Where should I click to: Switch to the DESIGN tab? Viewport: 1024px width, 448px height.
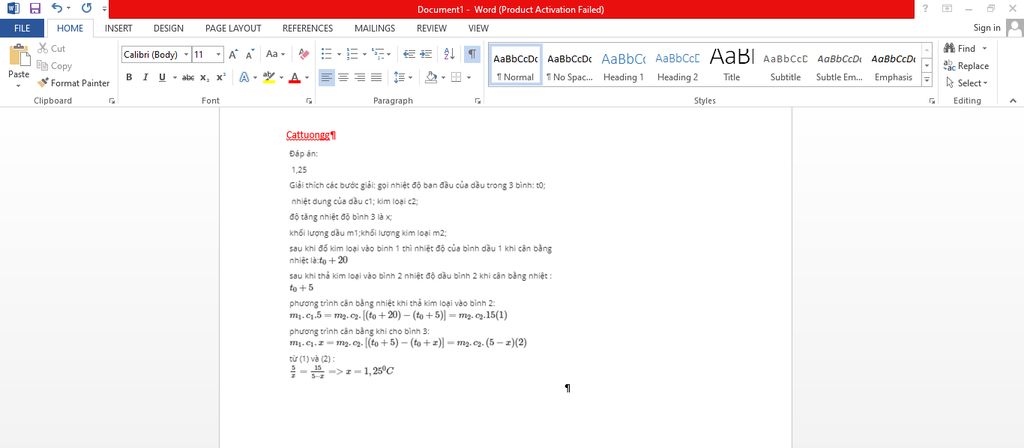click(168, 28)
